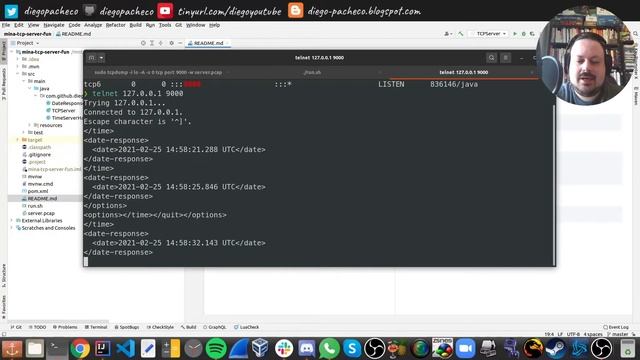Open Google Chrome from the dock

point(80,349)
